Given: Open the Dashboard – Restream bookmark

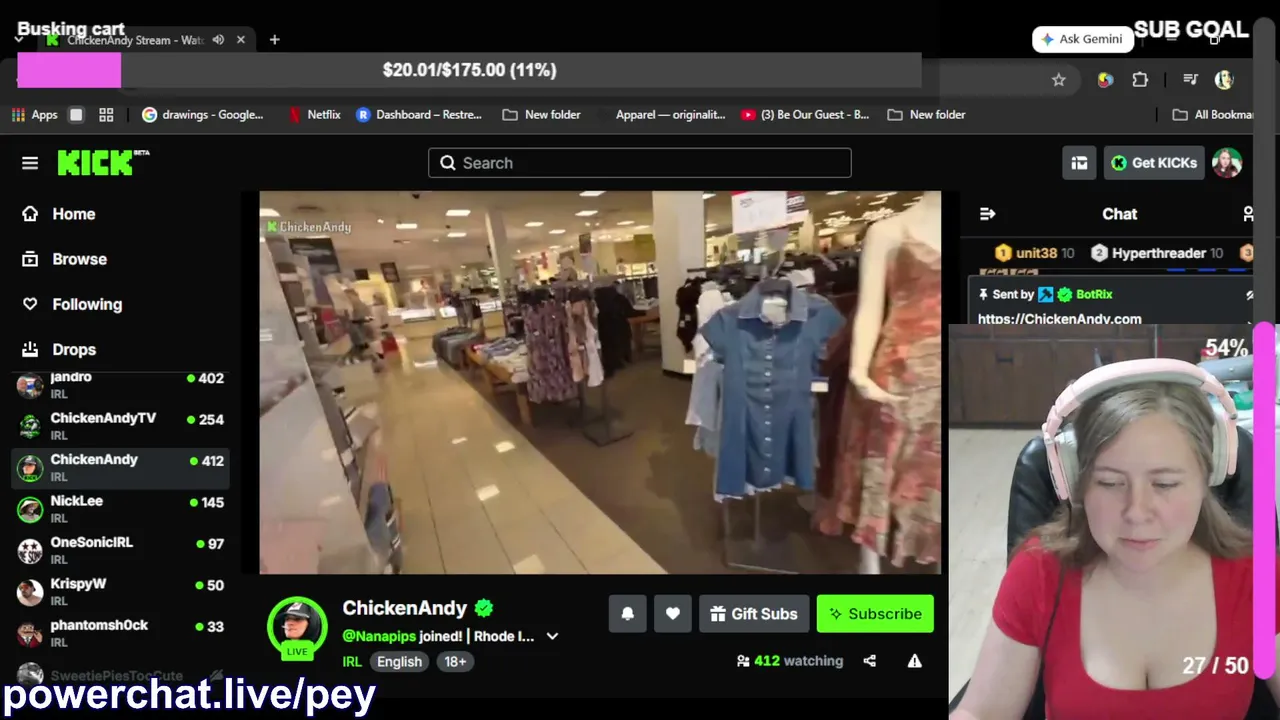Looking at the screenshot, I should [419, 115].
